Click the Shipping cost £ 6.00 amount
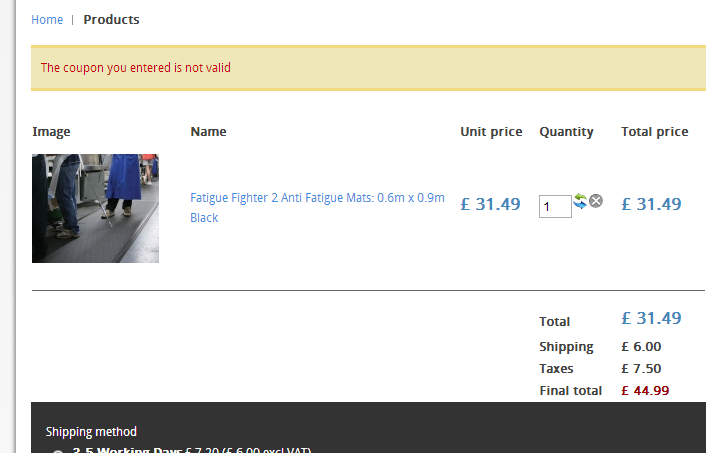 click(x=641, y=347)
